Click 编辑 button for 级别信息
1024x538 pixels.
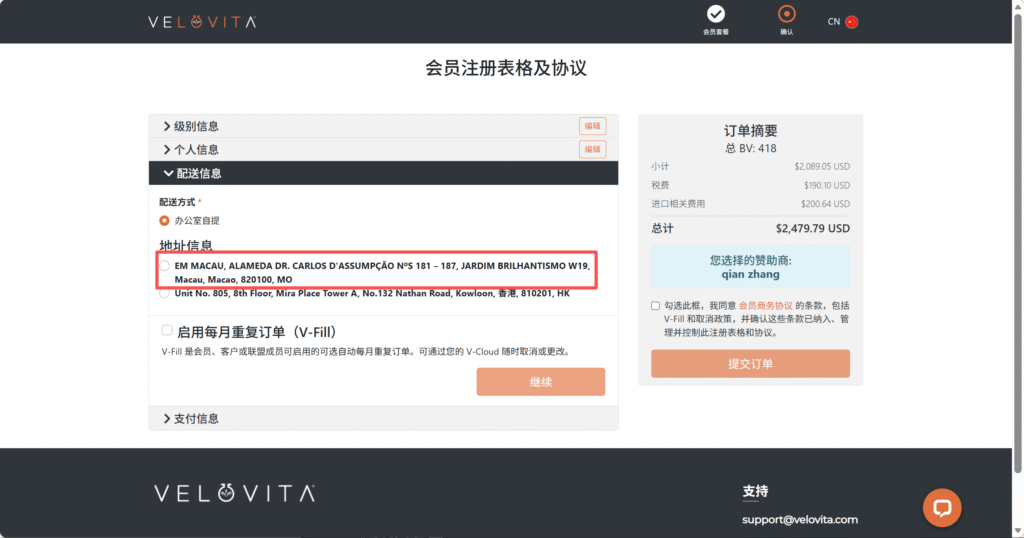tap(592, 126)
